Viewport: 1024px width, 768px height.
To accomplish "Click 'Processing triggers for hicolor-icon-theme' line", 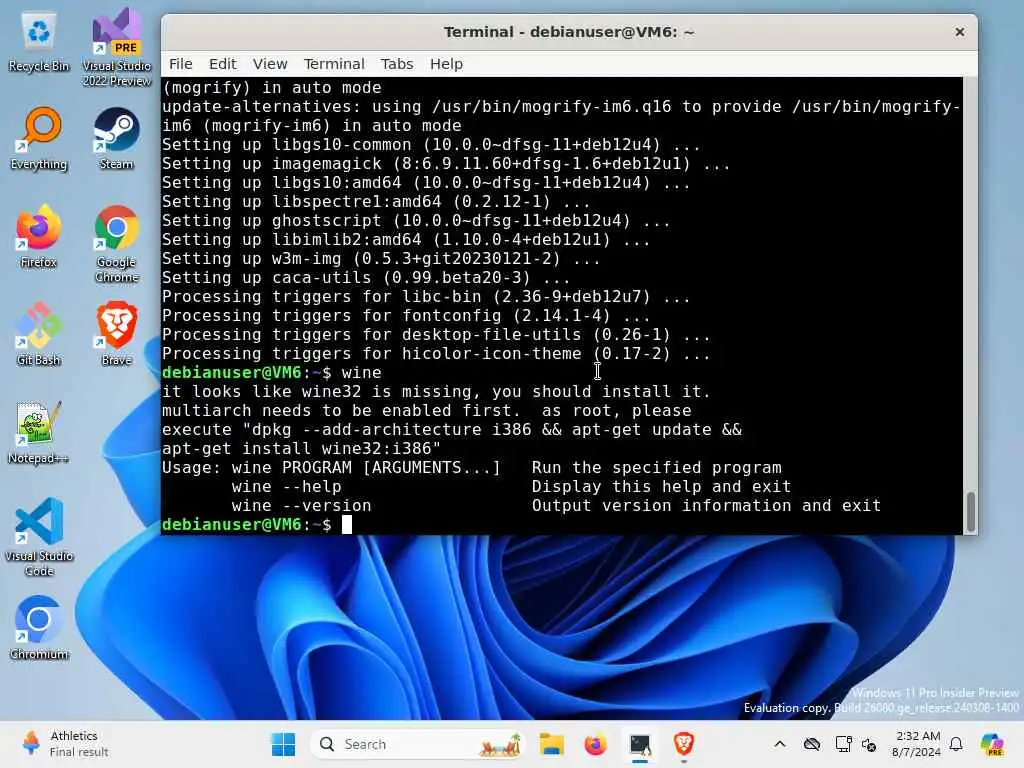I will click(x=436, y=353).
